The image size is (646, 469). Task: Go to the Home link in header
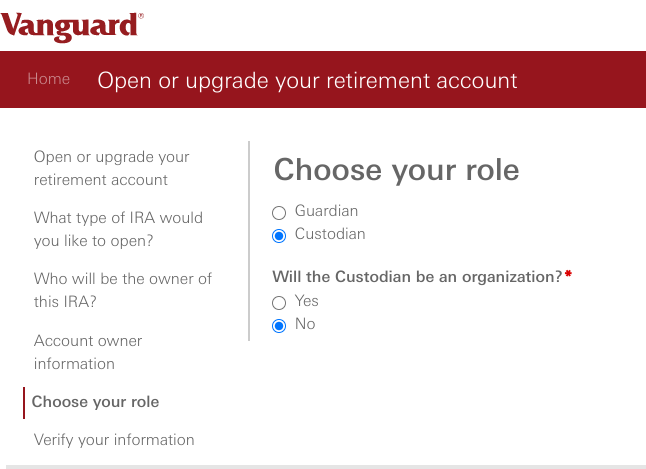pos(48,79)
